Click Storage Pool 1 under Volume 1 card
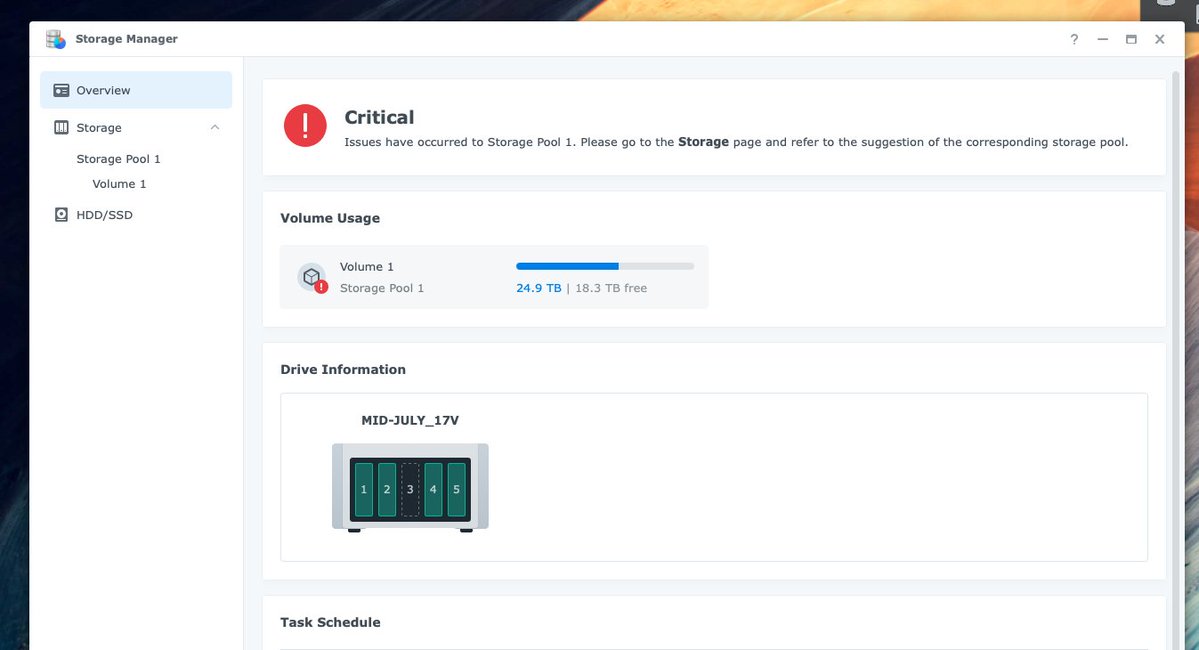The image size is (1199, 650). click(x=382, y=288)
